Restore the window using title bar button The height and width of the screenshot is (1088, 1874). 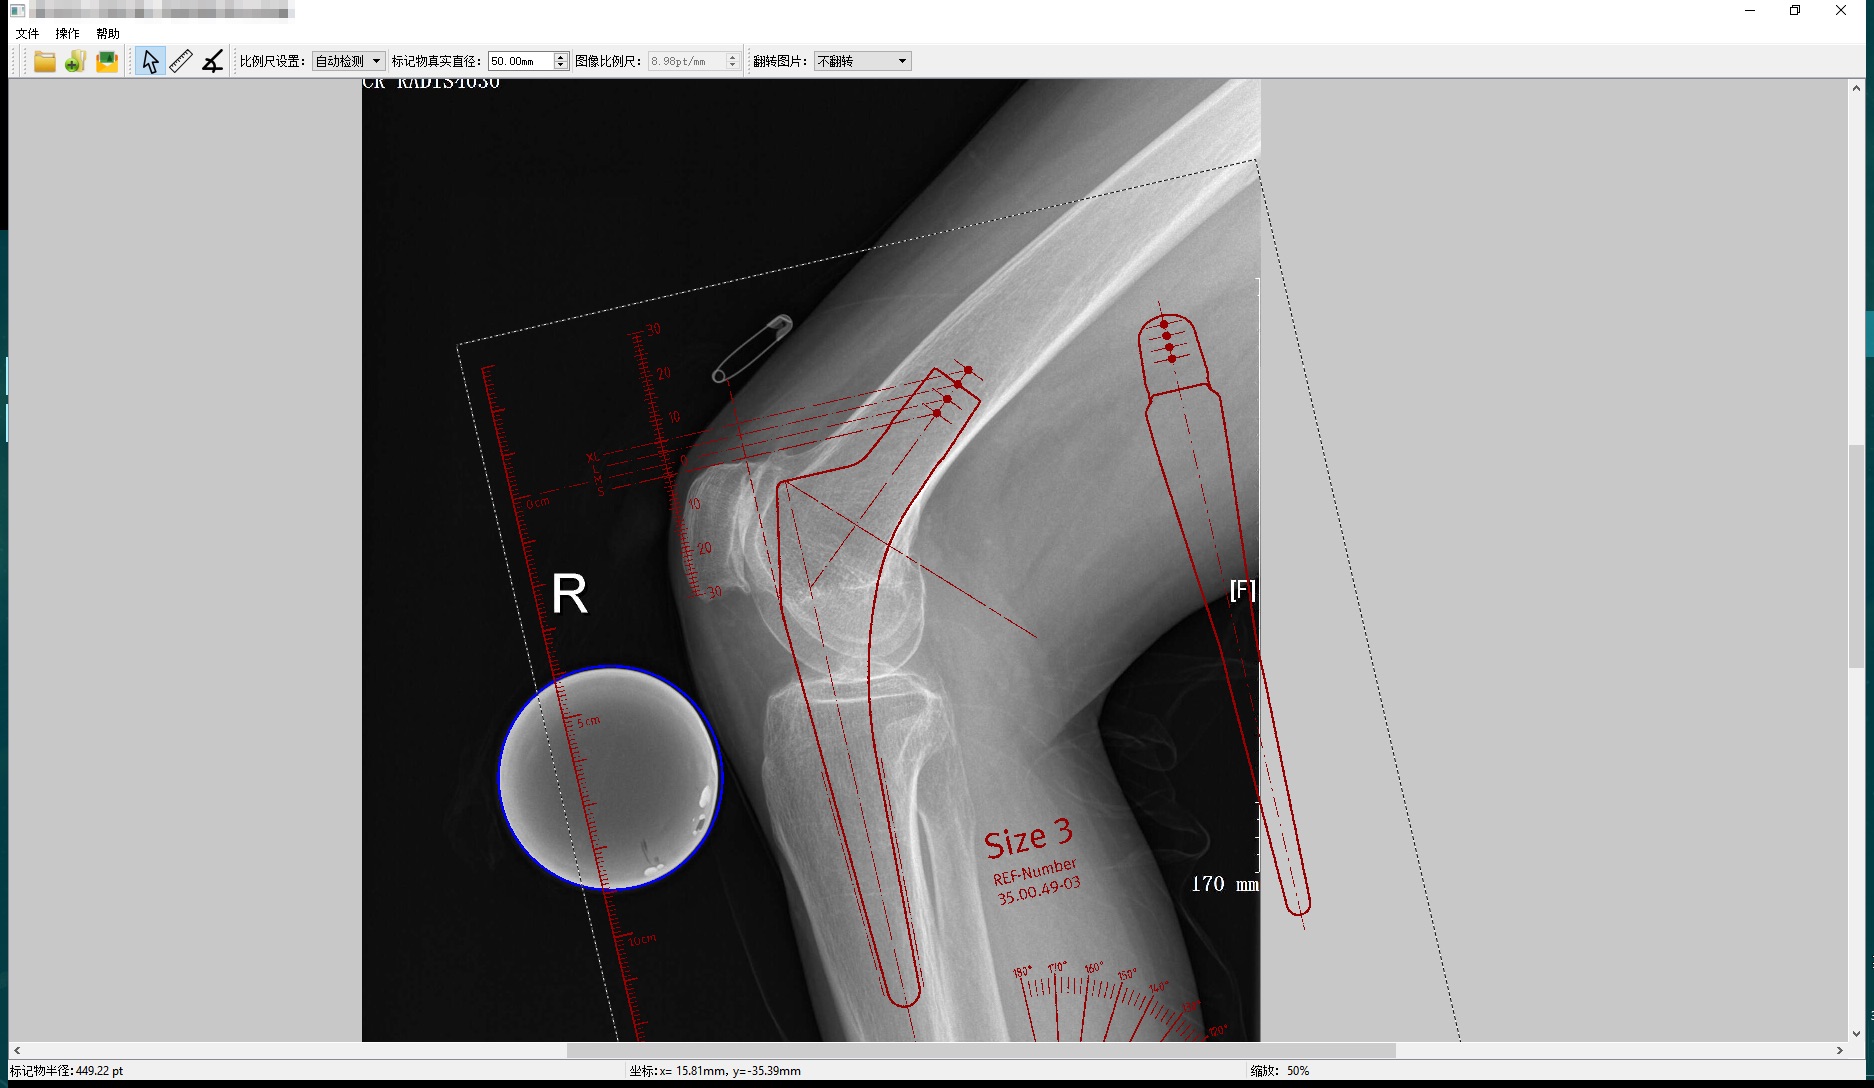1795,10
